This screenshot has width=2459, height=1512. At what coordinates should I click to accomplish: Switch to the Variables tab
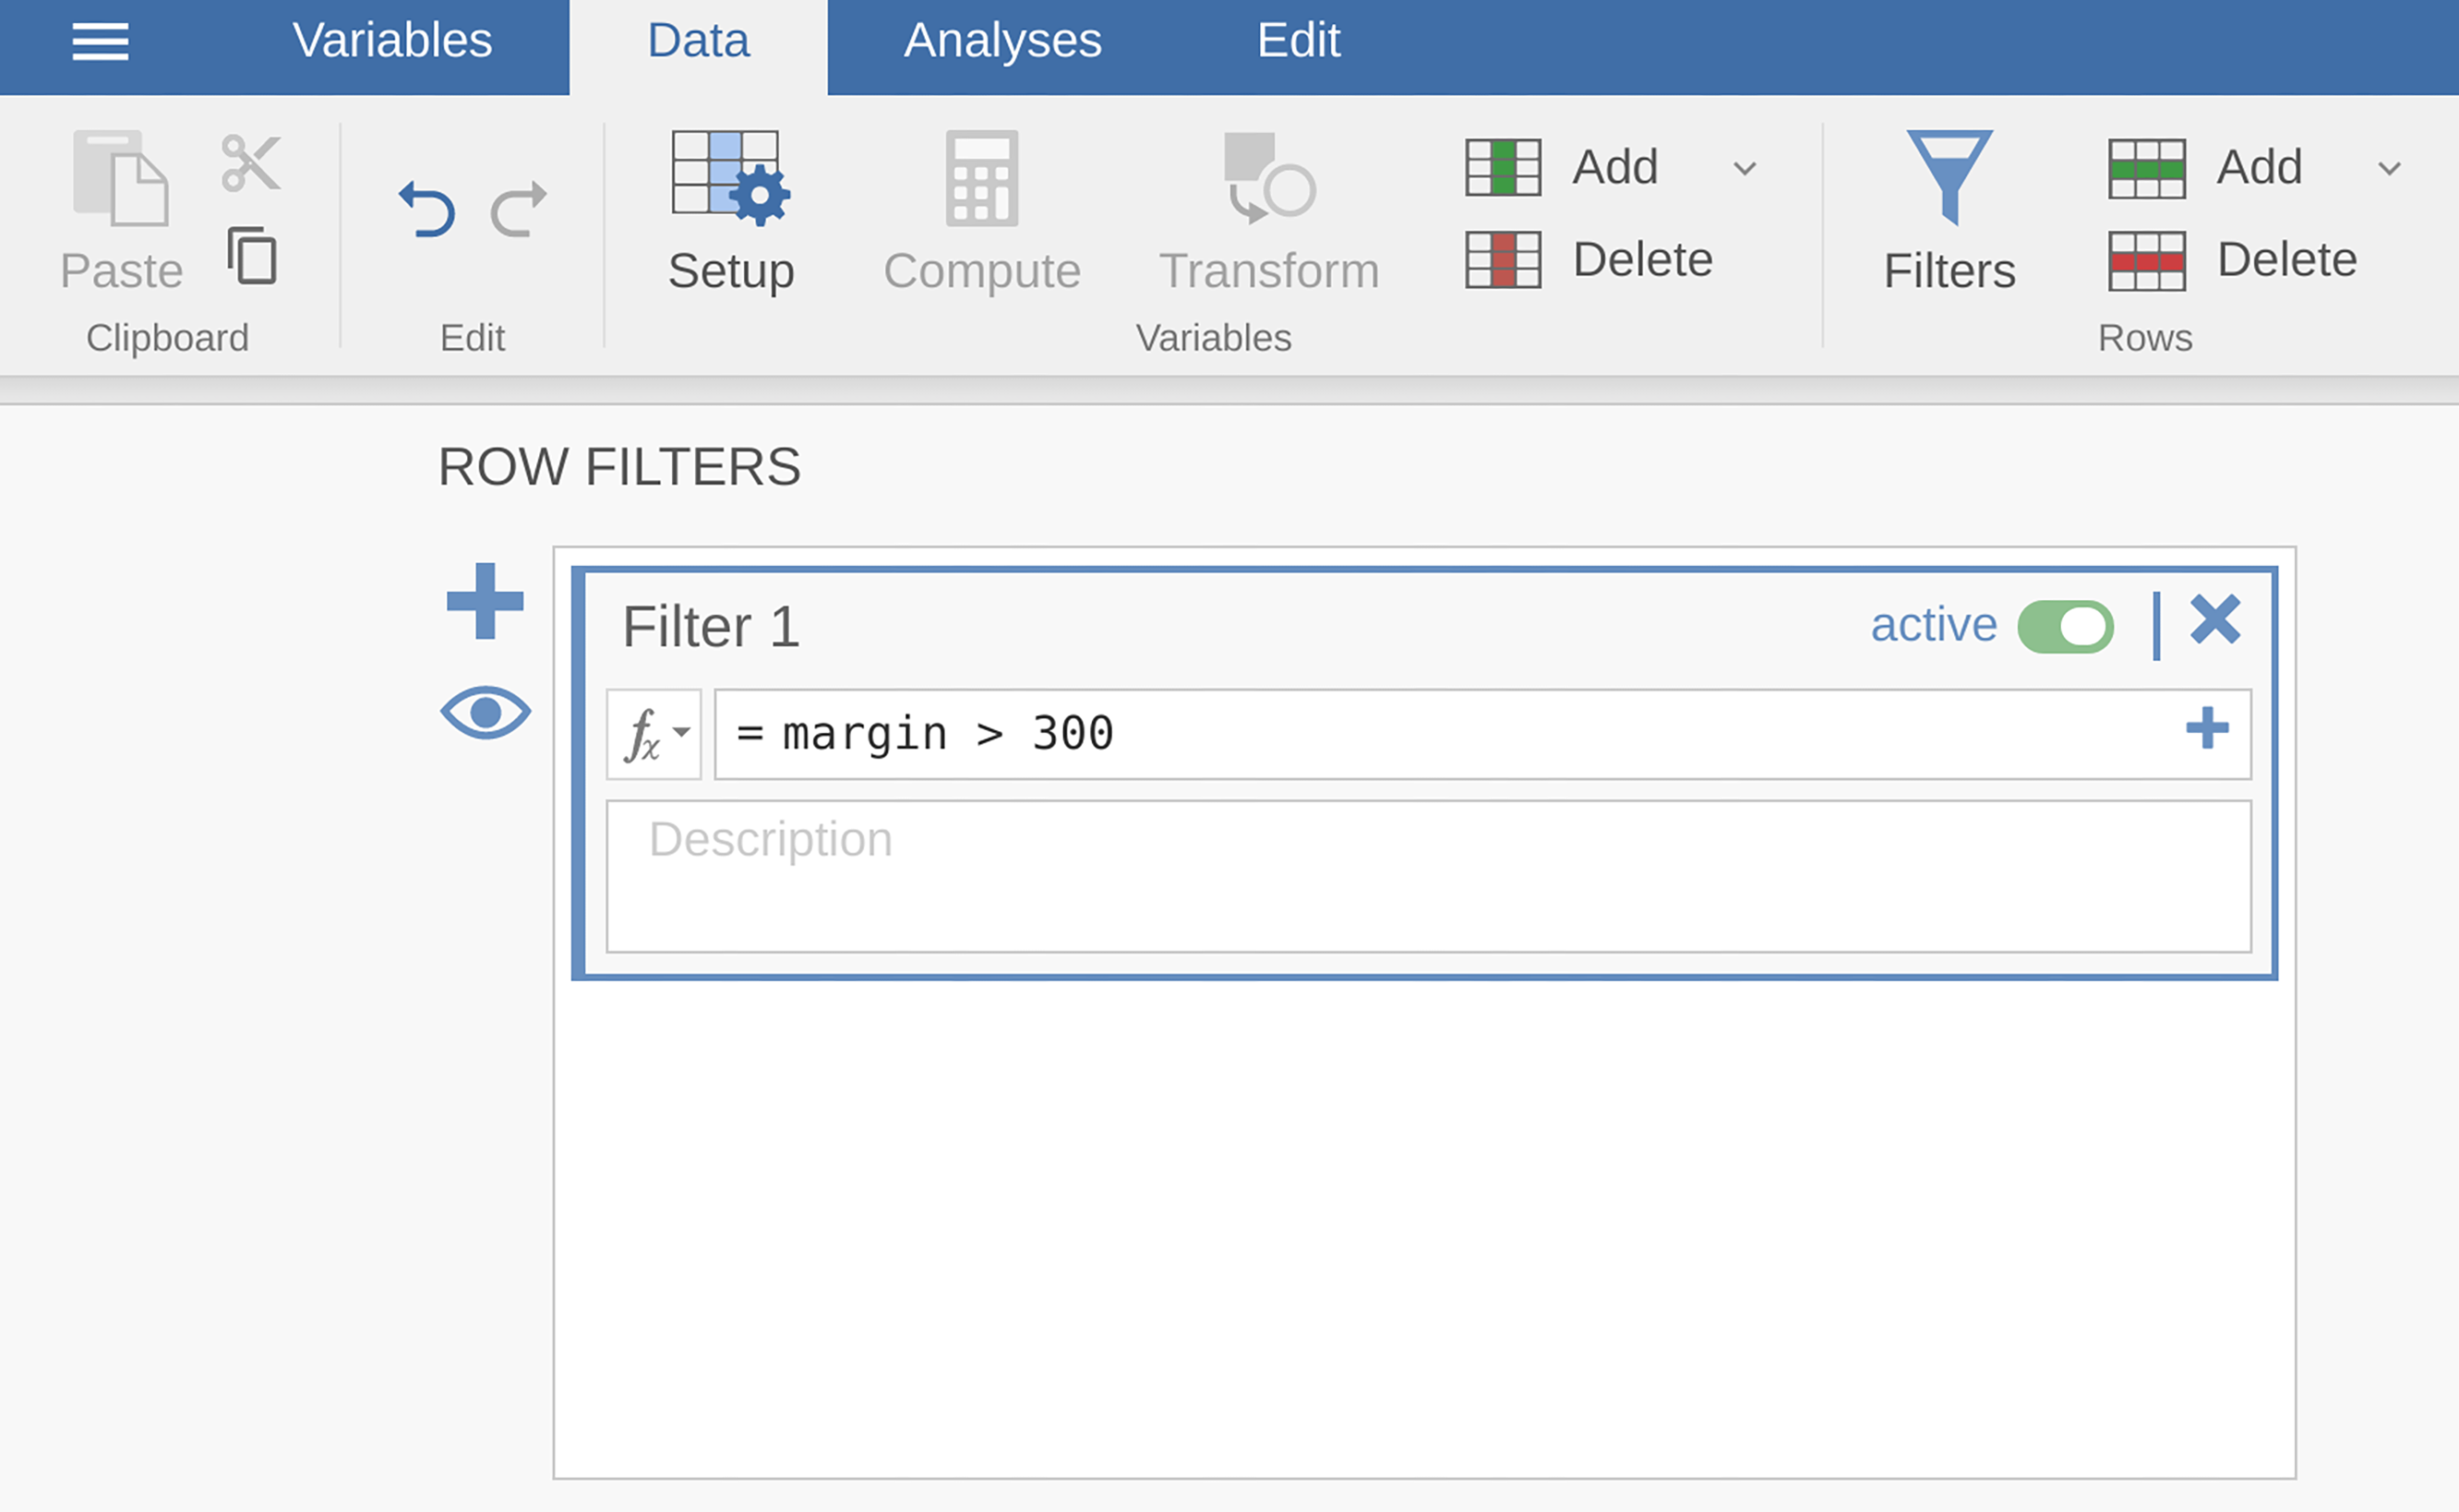click(392, 41)
